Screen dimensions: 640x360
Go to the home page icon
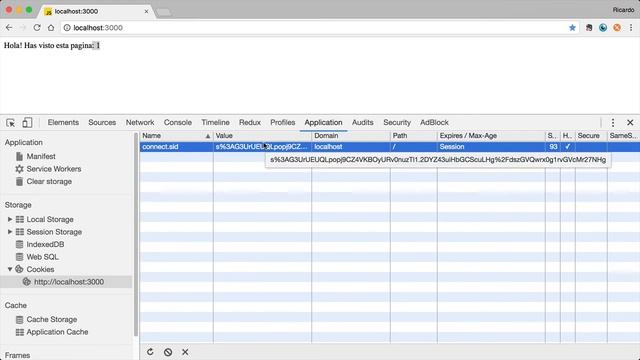point(51,27)
